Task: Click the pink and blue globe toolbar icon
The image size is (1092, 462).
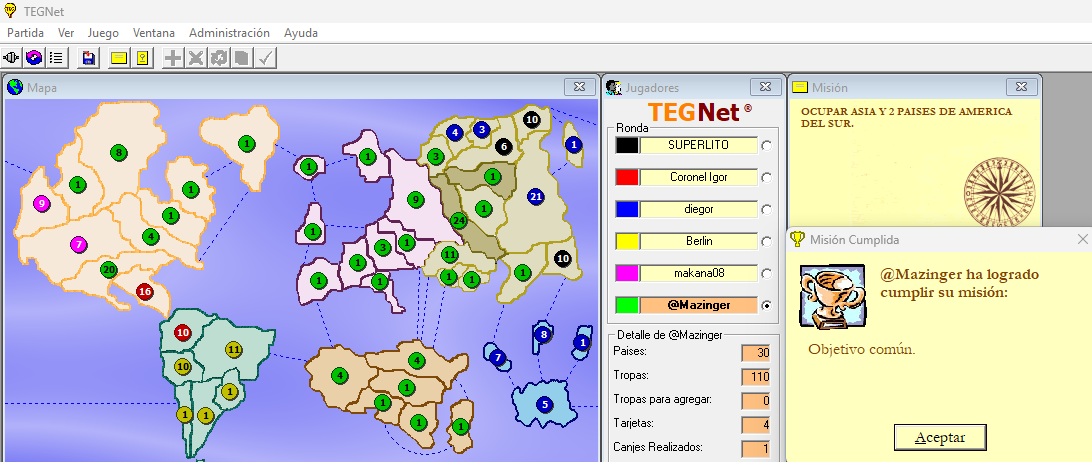Action: 34,58
